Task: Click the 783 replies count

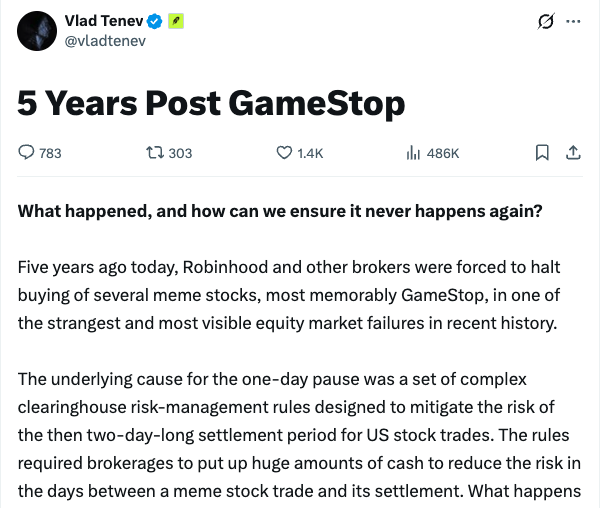Action: pos(50,153)
